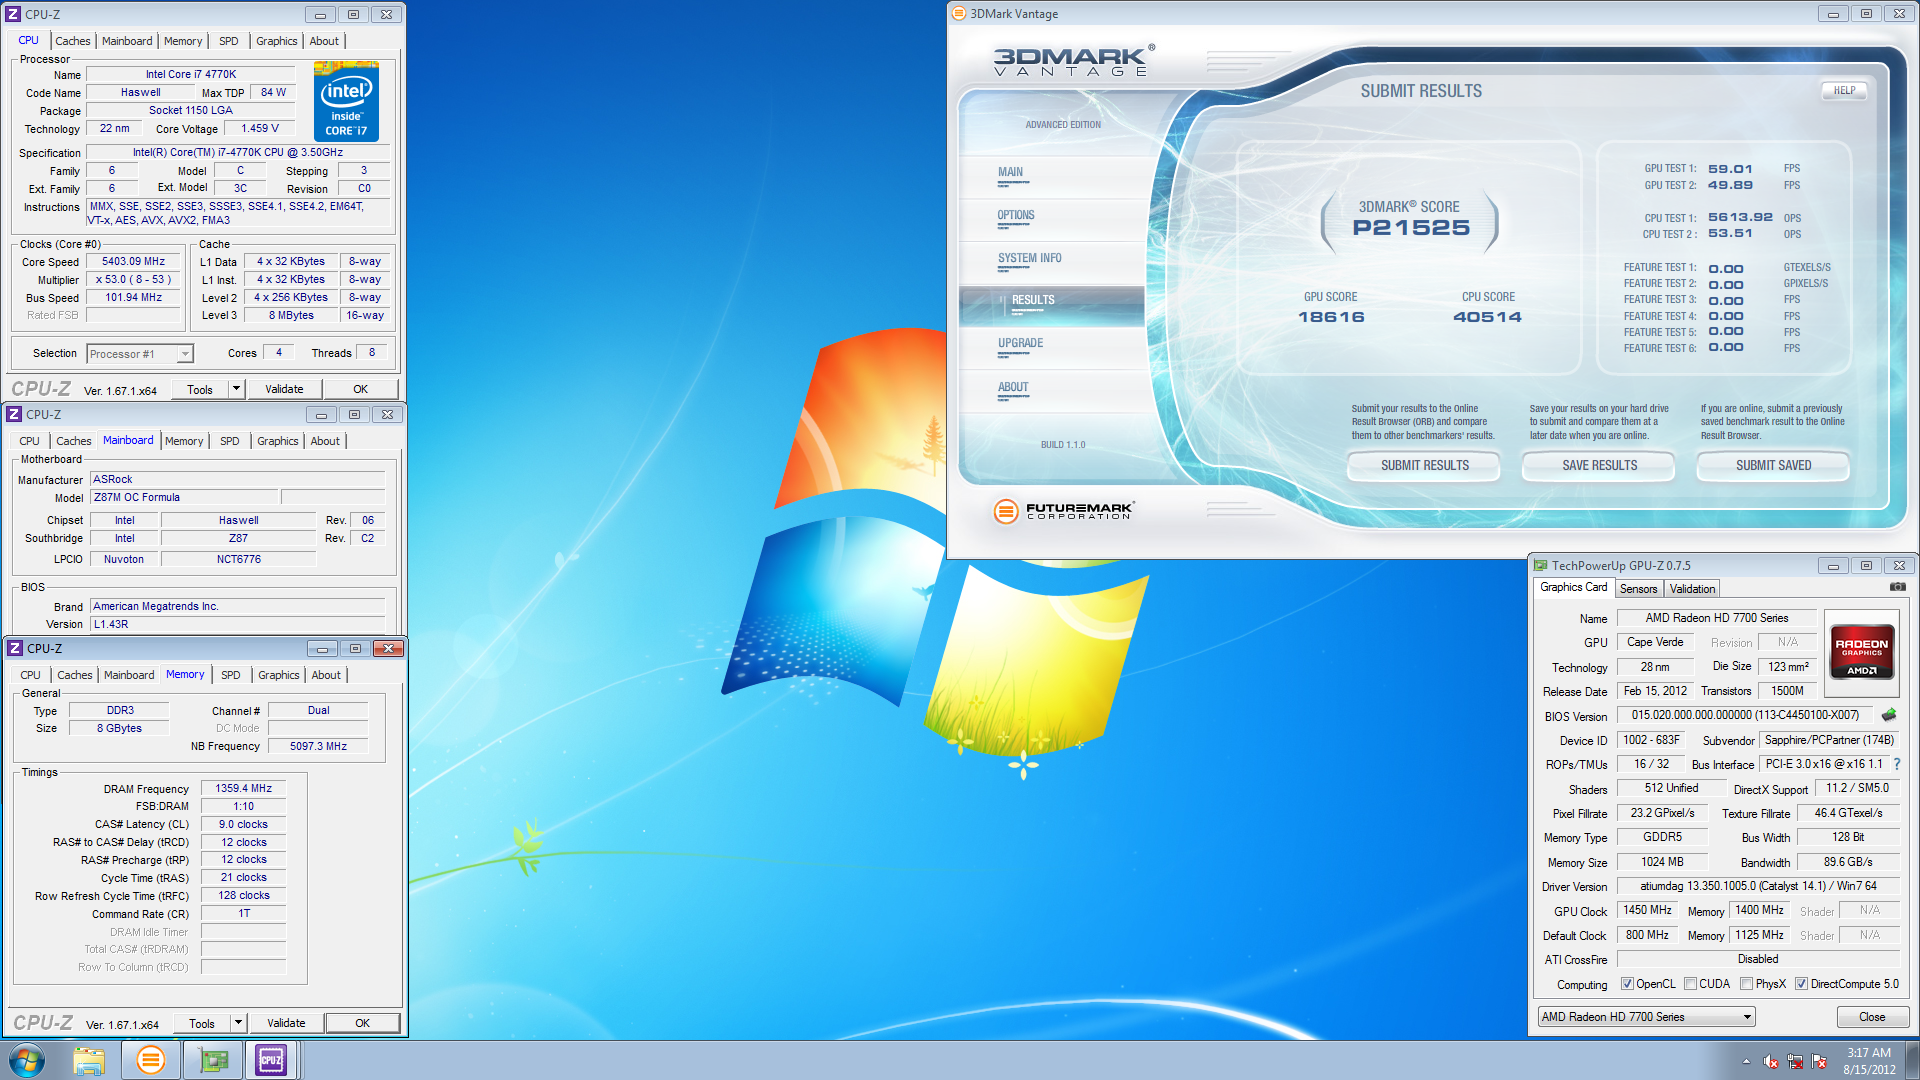Open Windows Explorer from the taskbar
This screenshot has width=1920, height=1080.
tap(89, 1060)
